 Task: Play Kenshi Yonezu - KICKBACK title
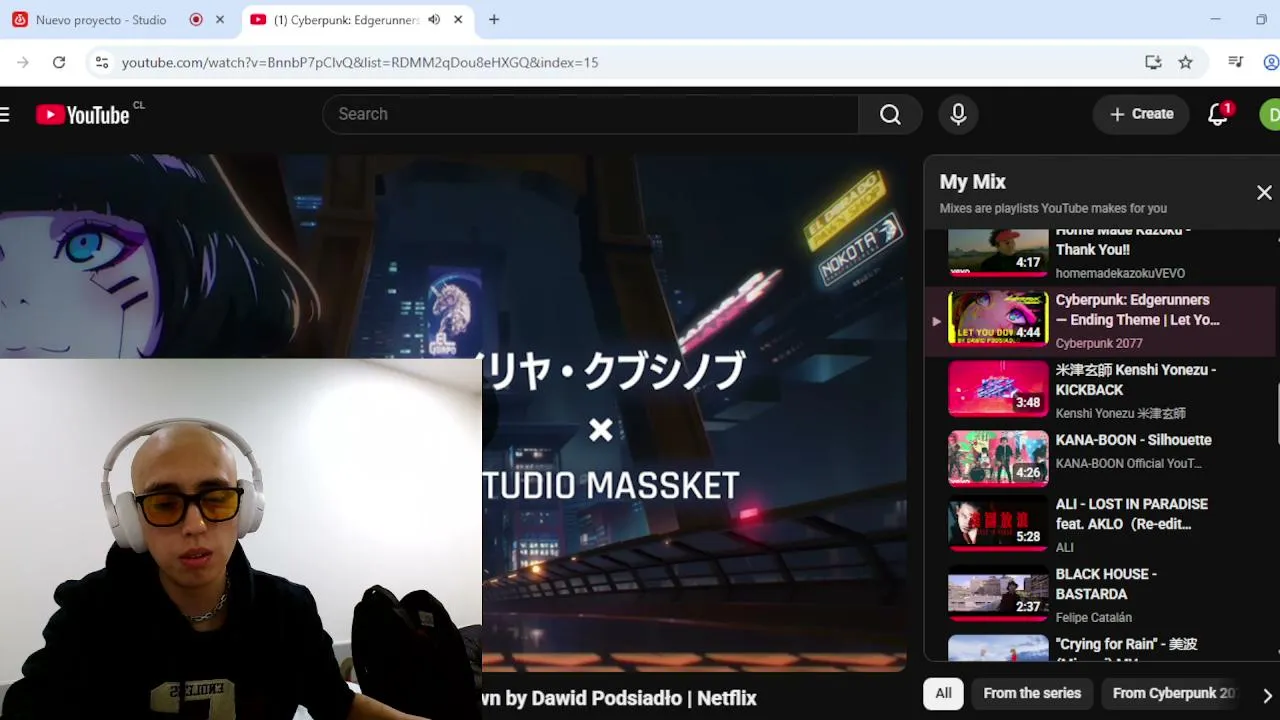[x=1136, y=380]
